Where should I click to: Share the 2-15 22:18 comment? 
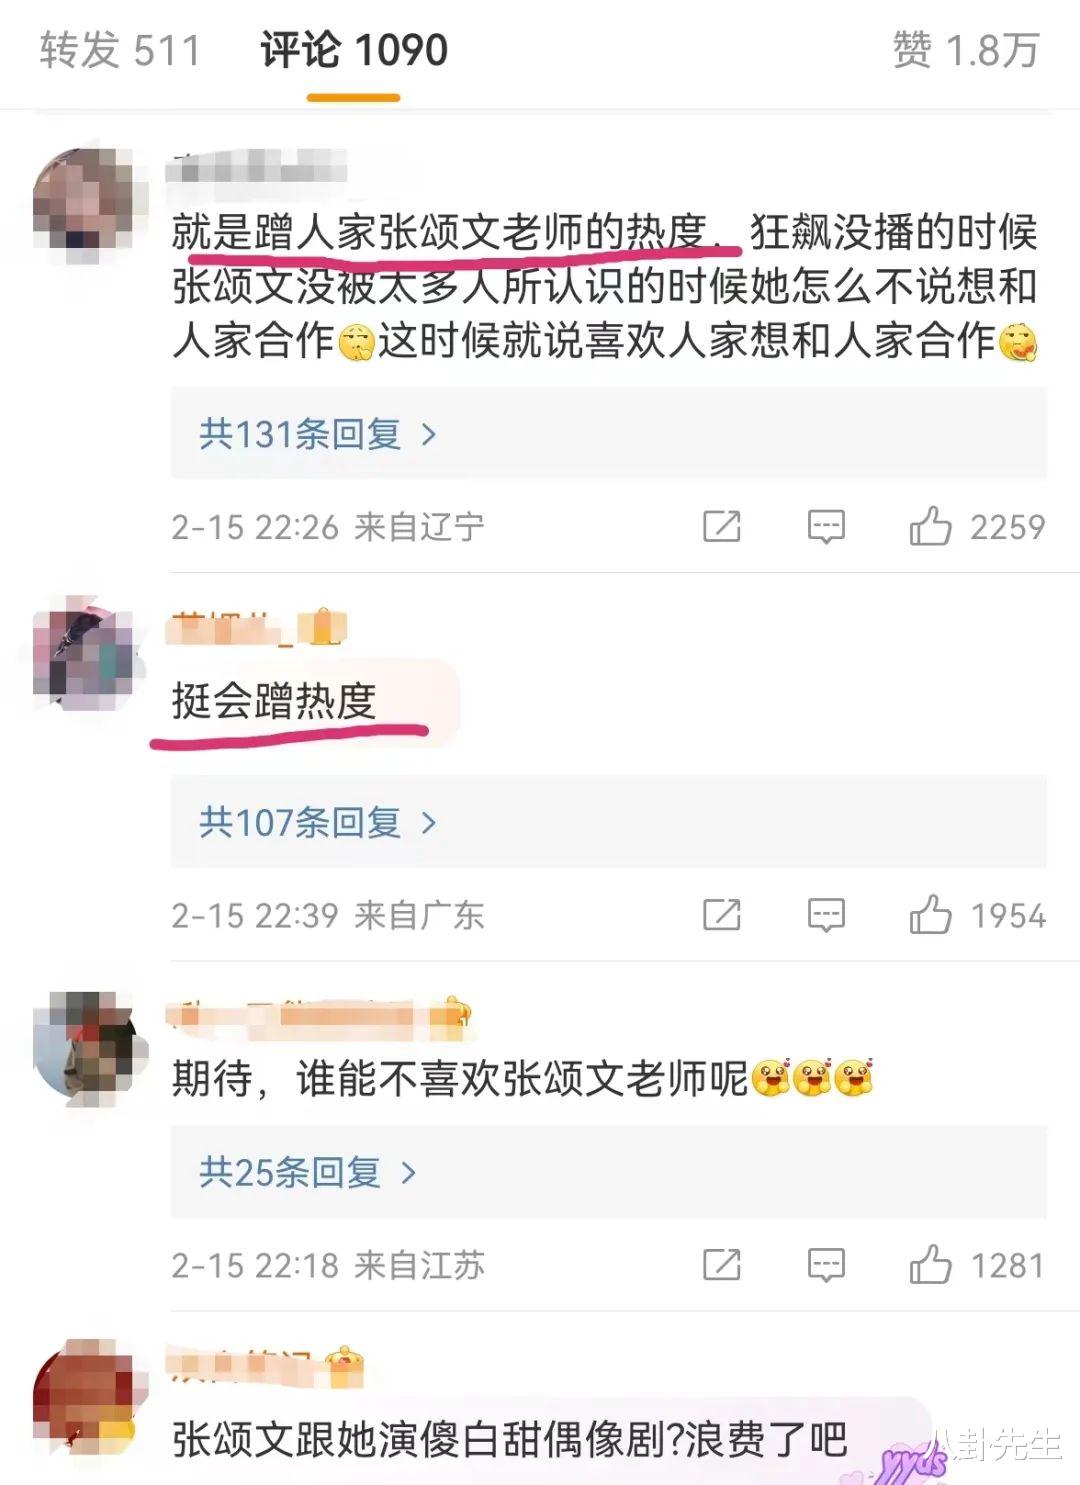722,1265
